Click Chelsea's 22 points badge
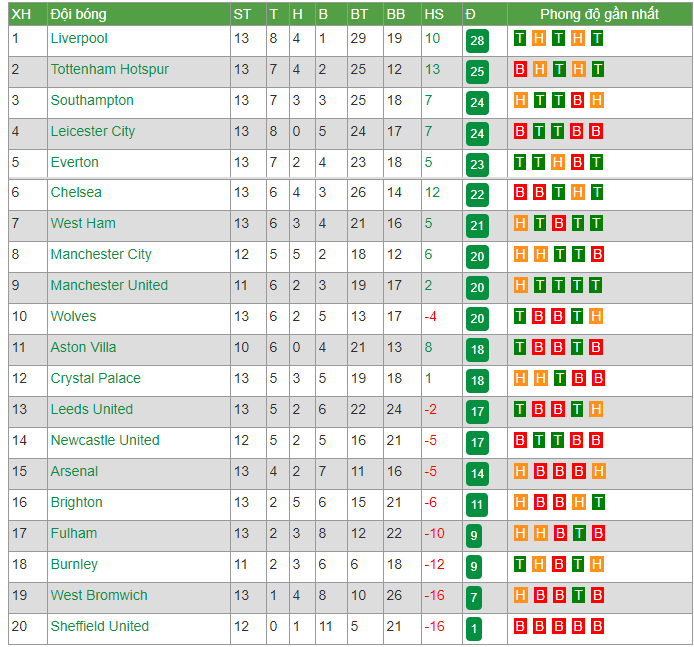 click(x=477, y=195)
